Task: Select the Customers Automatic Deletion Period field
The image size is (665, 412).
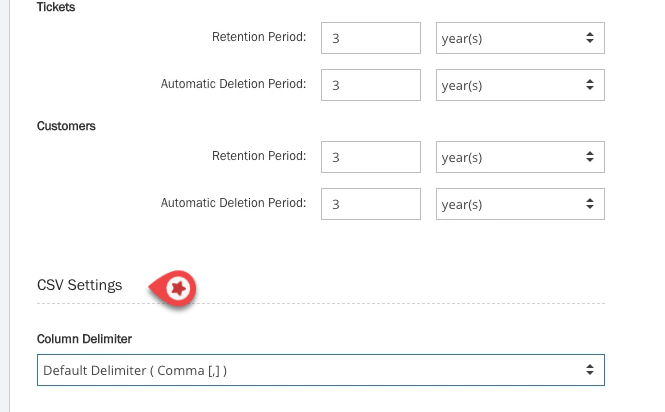Action: click(x=371, y=204)
